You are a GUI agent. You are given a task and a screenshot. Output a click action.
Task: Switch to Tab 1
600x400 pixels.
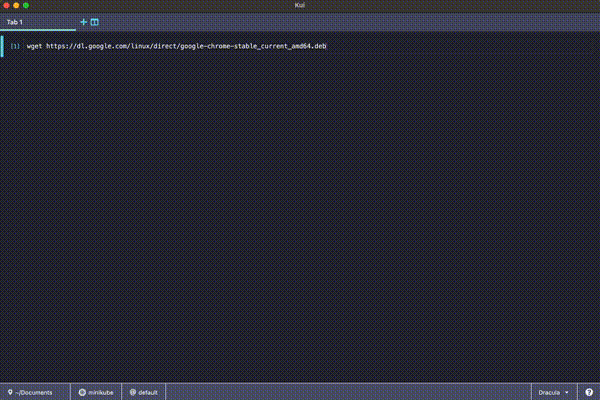pos(15,21)
